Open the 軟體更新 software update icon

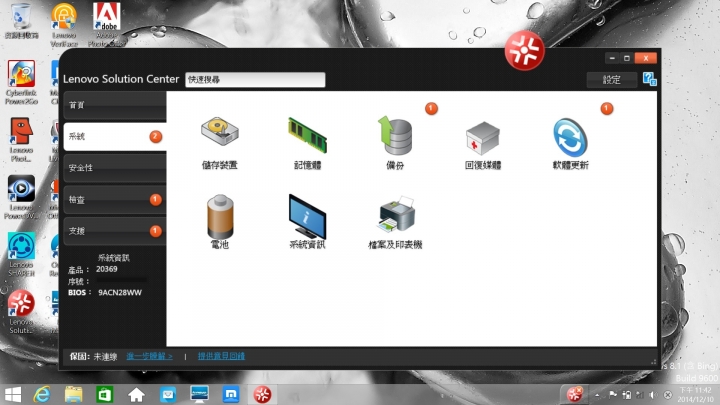point(570,137)
